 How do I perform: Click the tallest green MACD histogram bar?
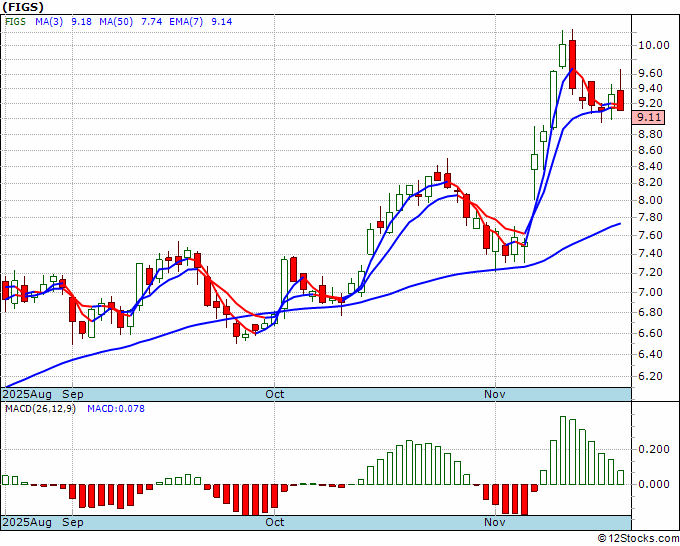pyautogui.click(x=563, y=451)
